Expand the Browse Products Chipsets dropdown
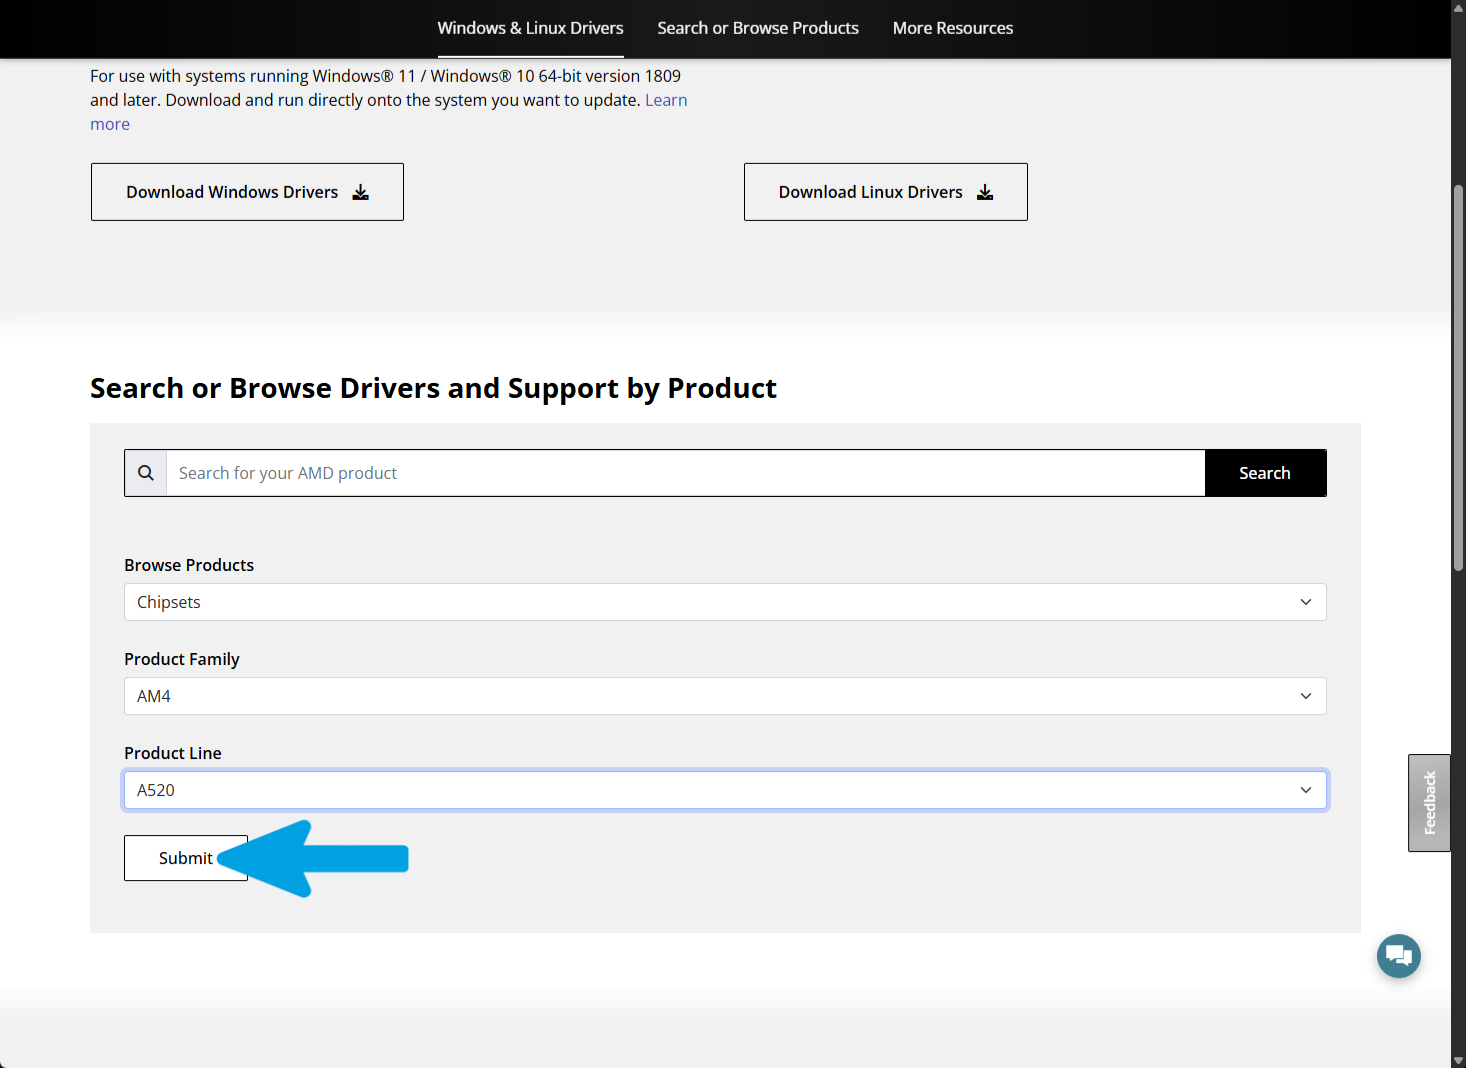The height and width of the screenshot is (1068, 1466). 725,602
